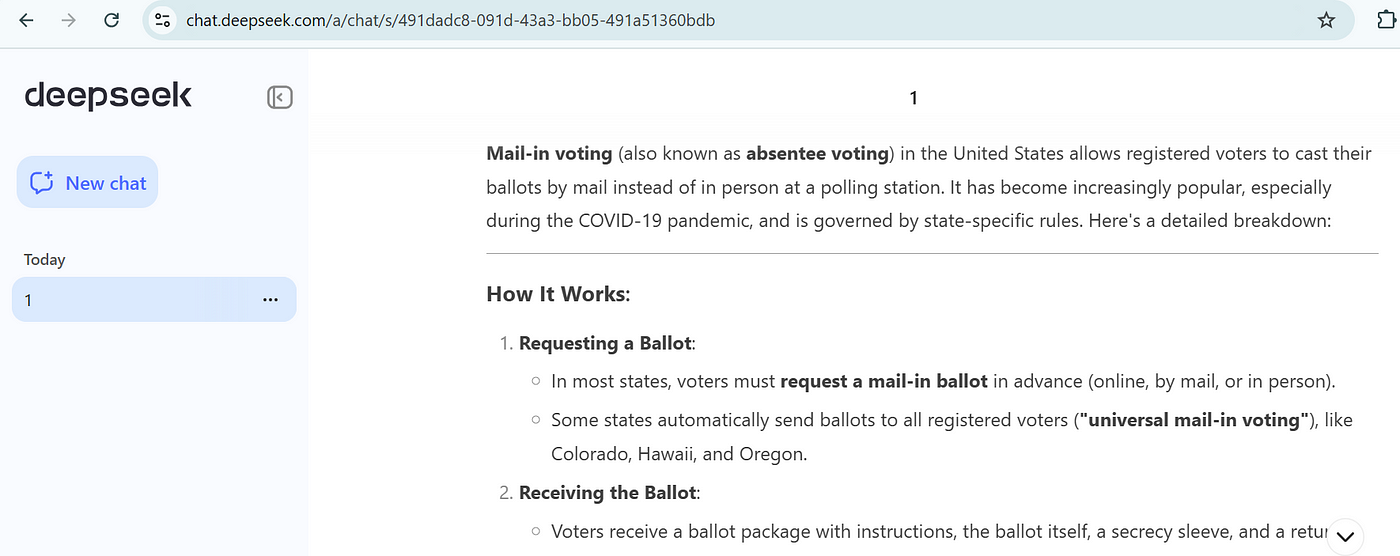Collapse the DeepSeek sidebar

280,97
